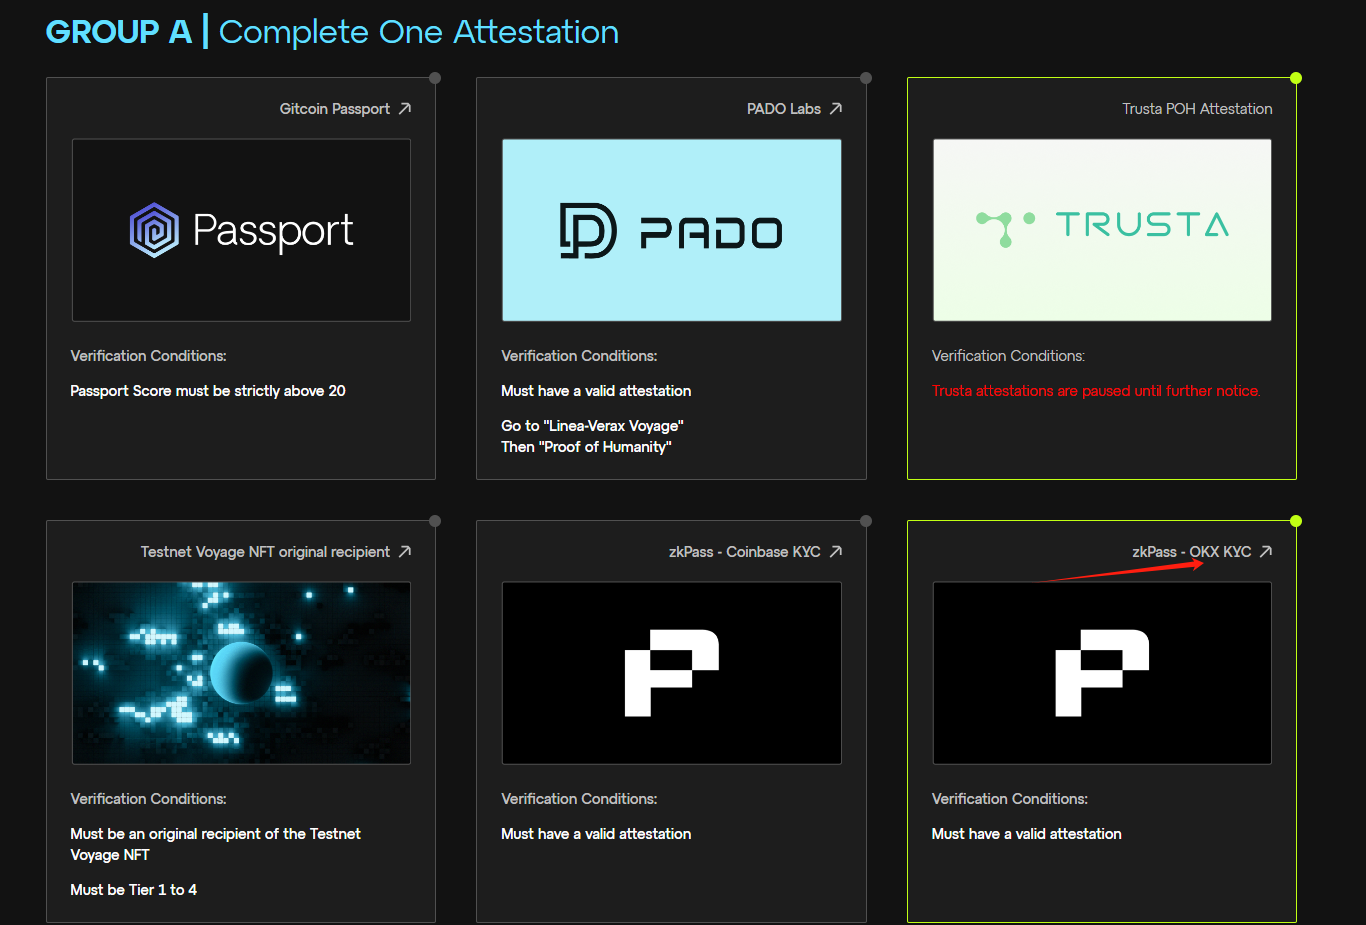Click the PADO Labs link text

[x=784, y=109]
